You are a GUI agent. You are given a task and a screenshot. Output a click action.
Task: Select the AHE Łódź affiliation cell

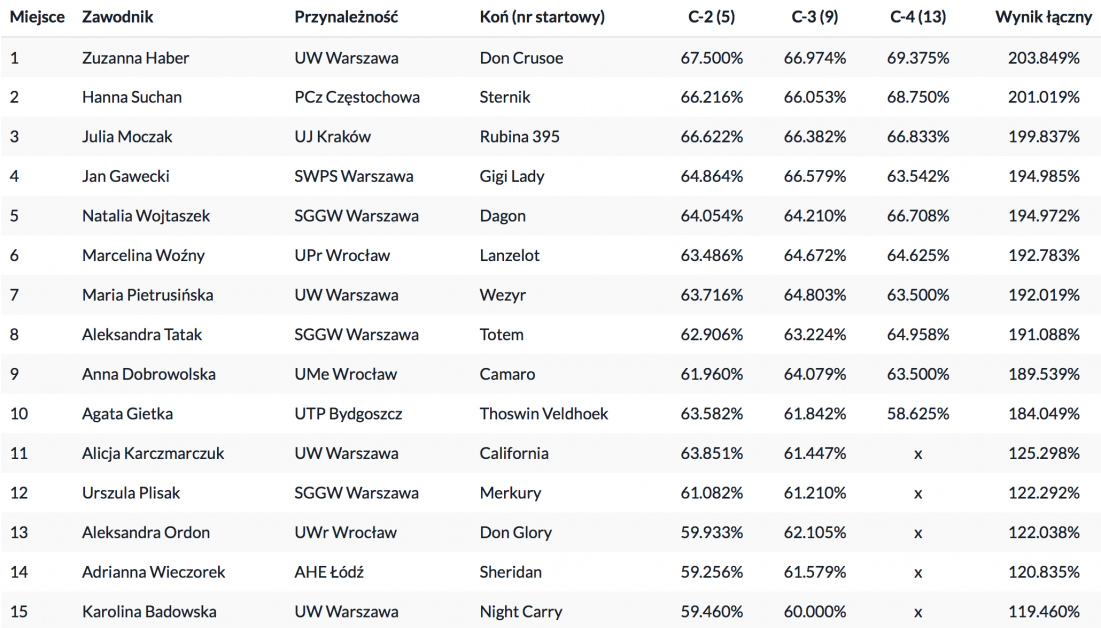(329, 572)
